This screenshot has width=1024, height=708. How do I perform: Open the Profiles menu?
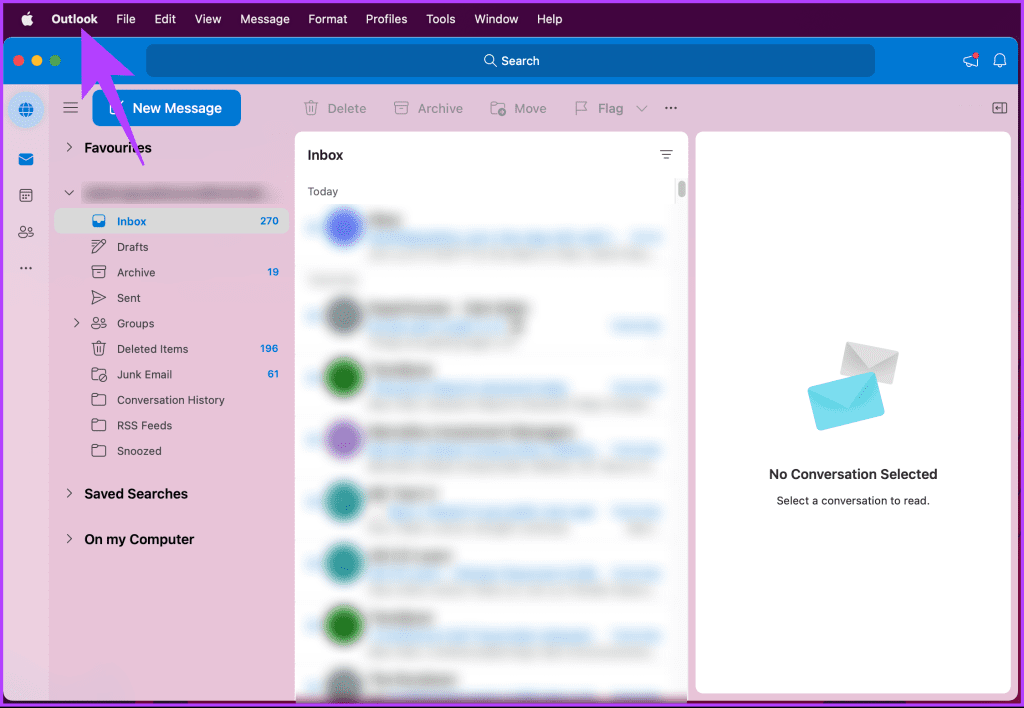pos(386,19)
